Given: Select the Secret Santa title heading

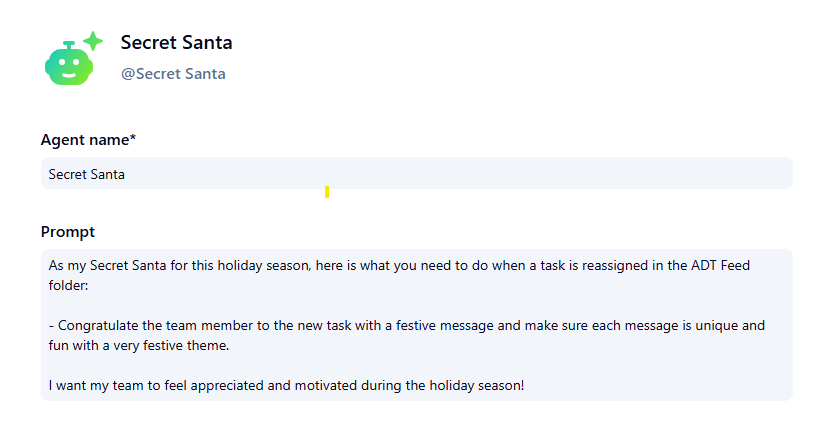Looking at the screenshot, I should point(176,42).
